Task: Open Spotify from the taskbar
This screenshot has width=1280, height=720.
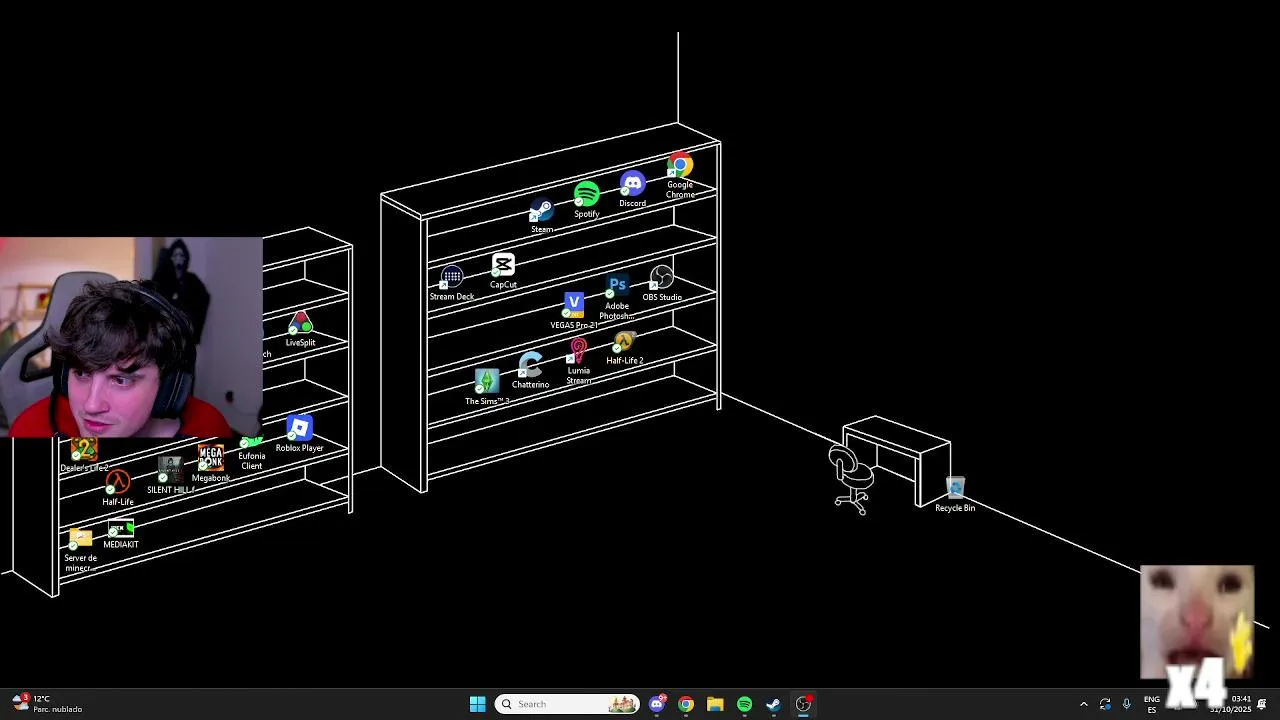Action: pyautogui.click(x=744, y=704)
